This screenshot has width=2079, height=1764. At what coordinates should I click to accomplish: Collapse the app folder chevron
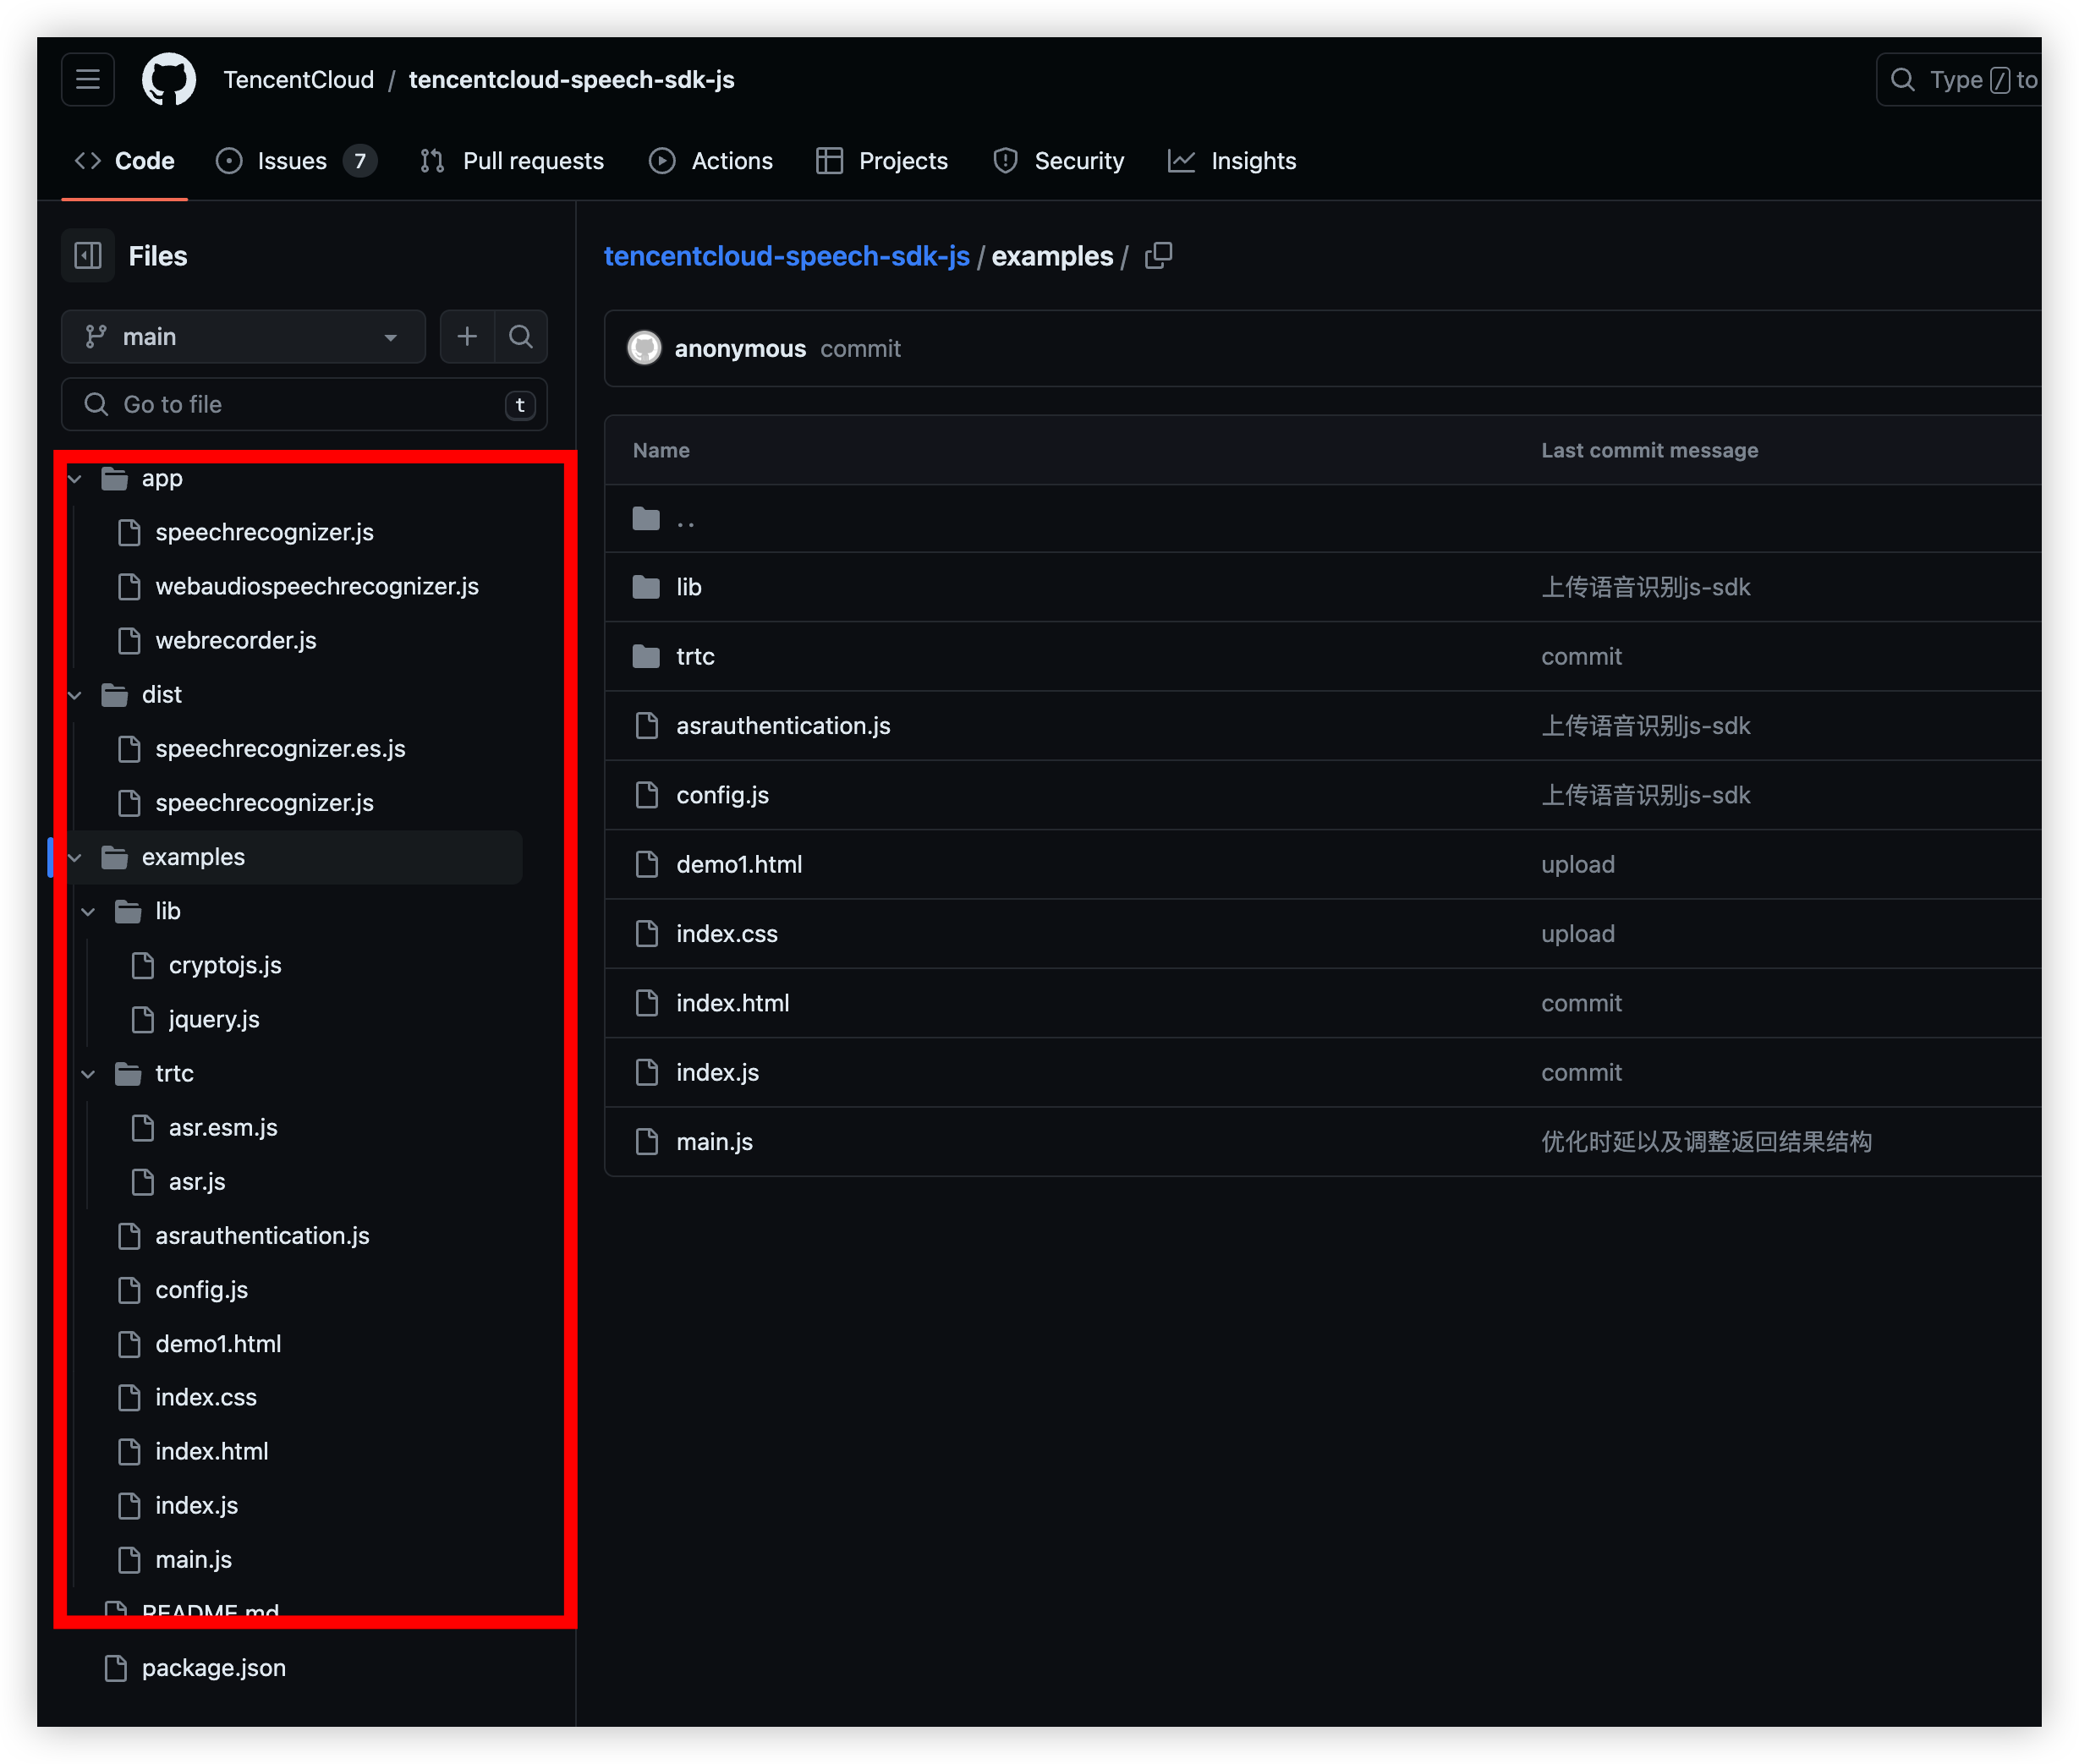pos(75,478)
